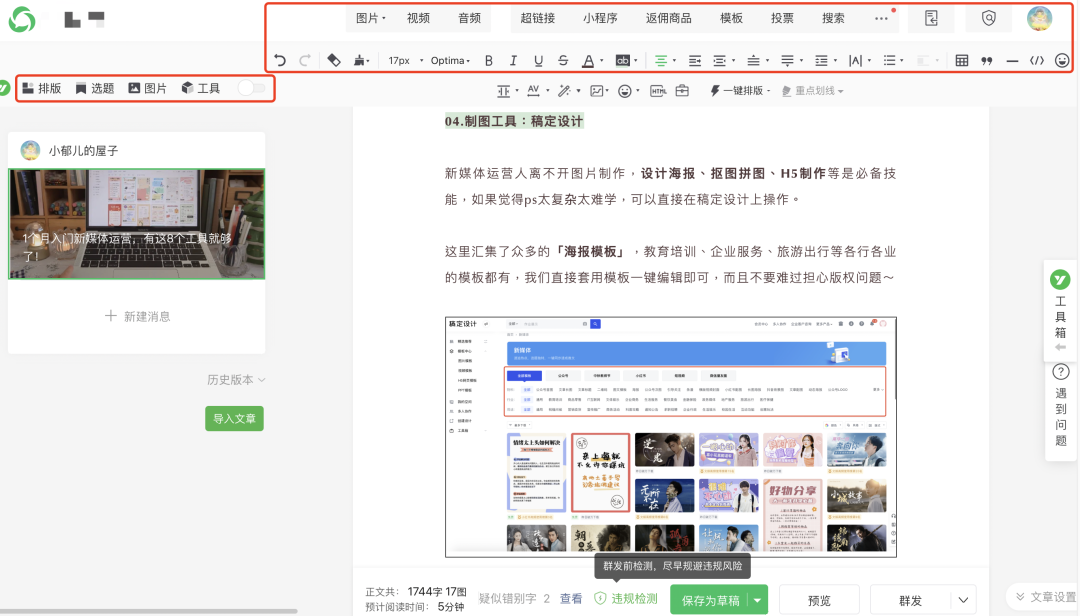The image size is (1080, 616).
Task: Open the Optima font family dropdown
Action: tap(450, 61)
